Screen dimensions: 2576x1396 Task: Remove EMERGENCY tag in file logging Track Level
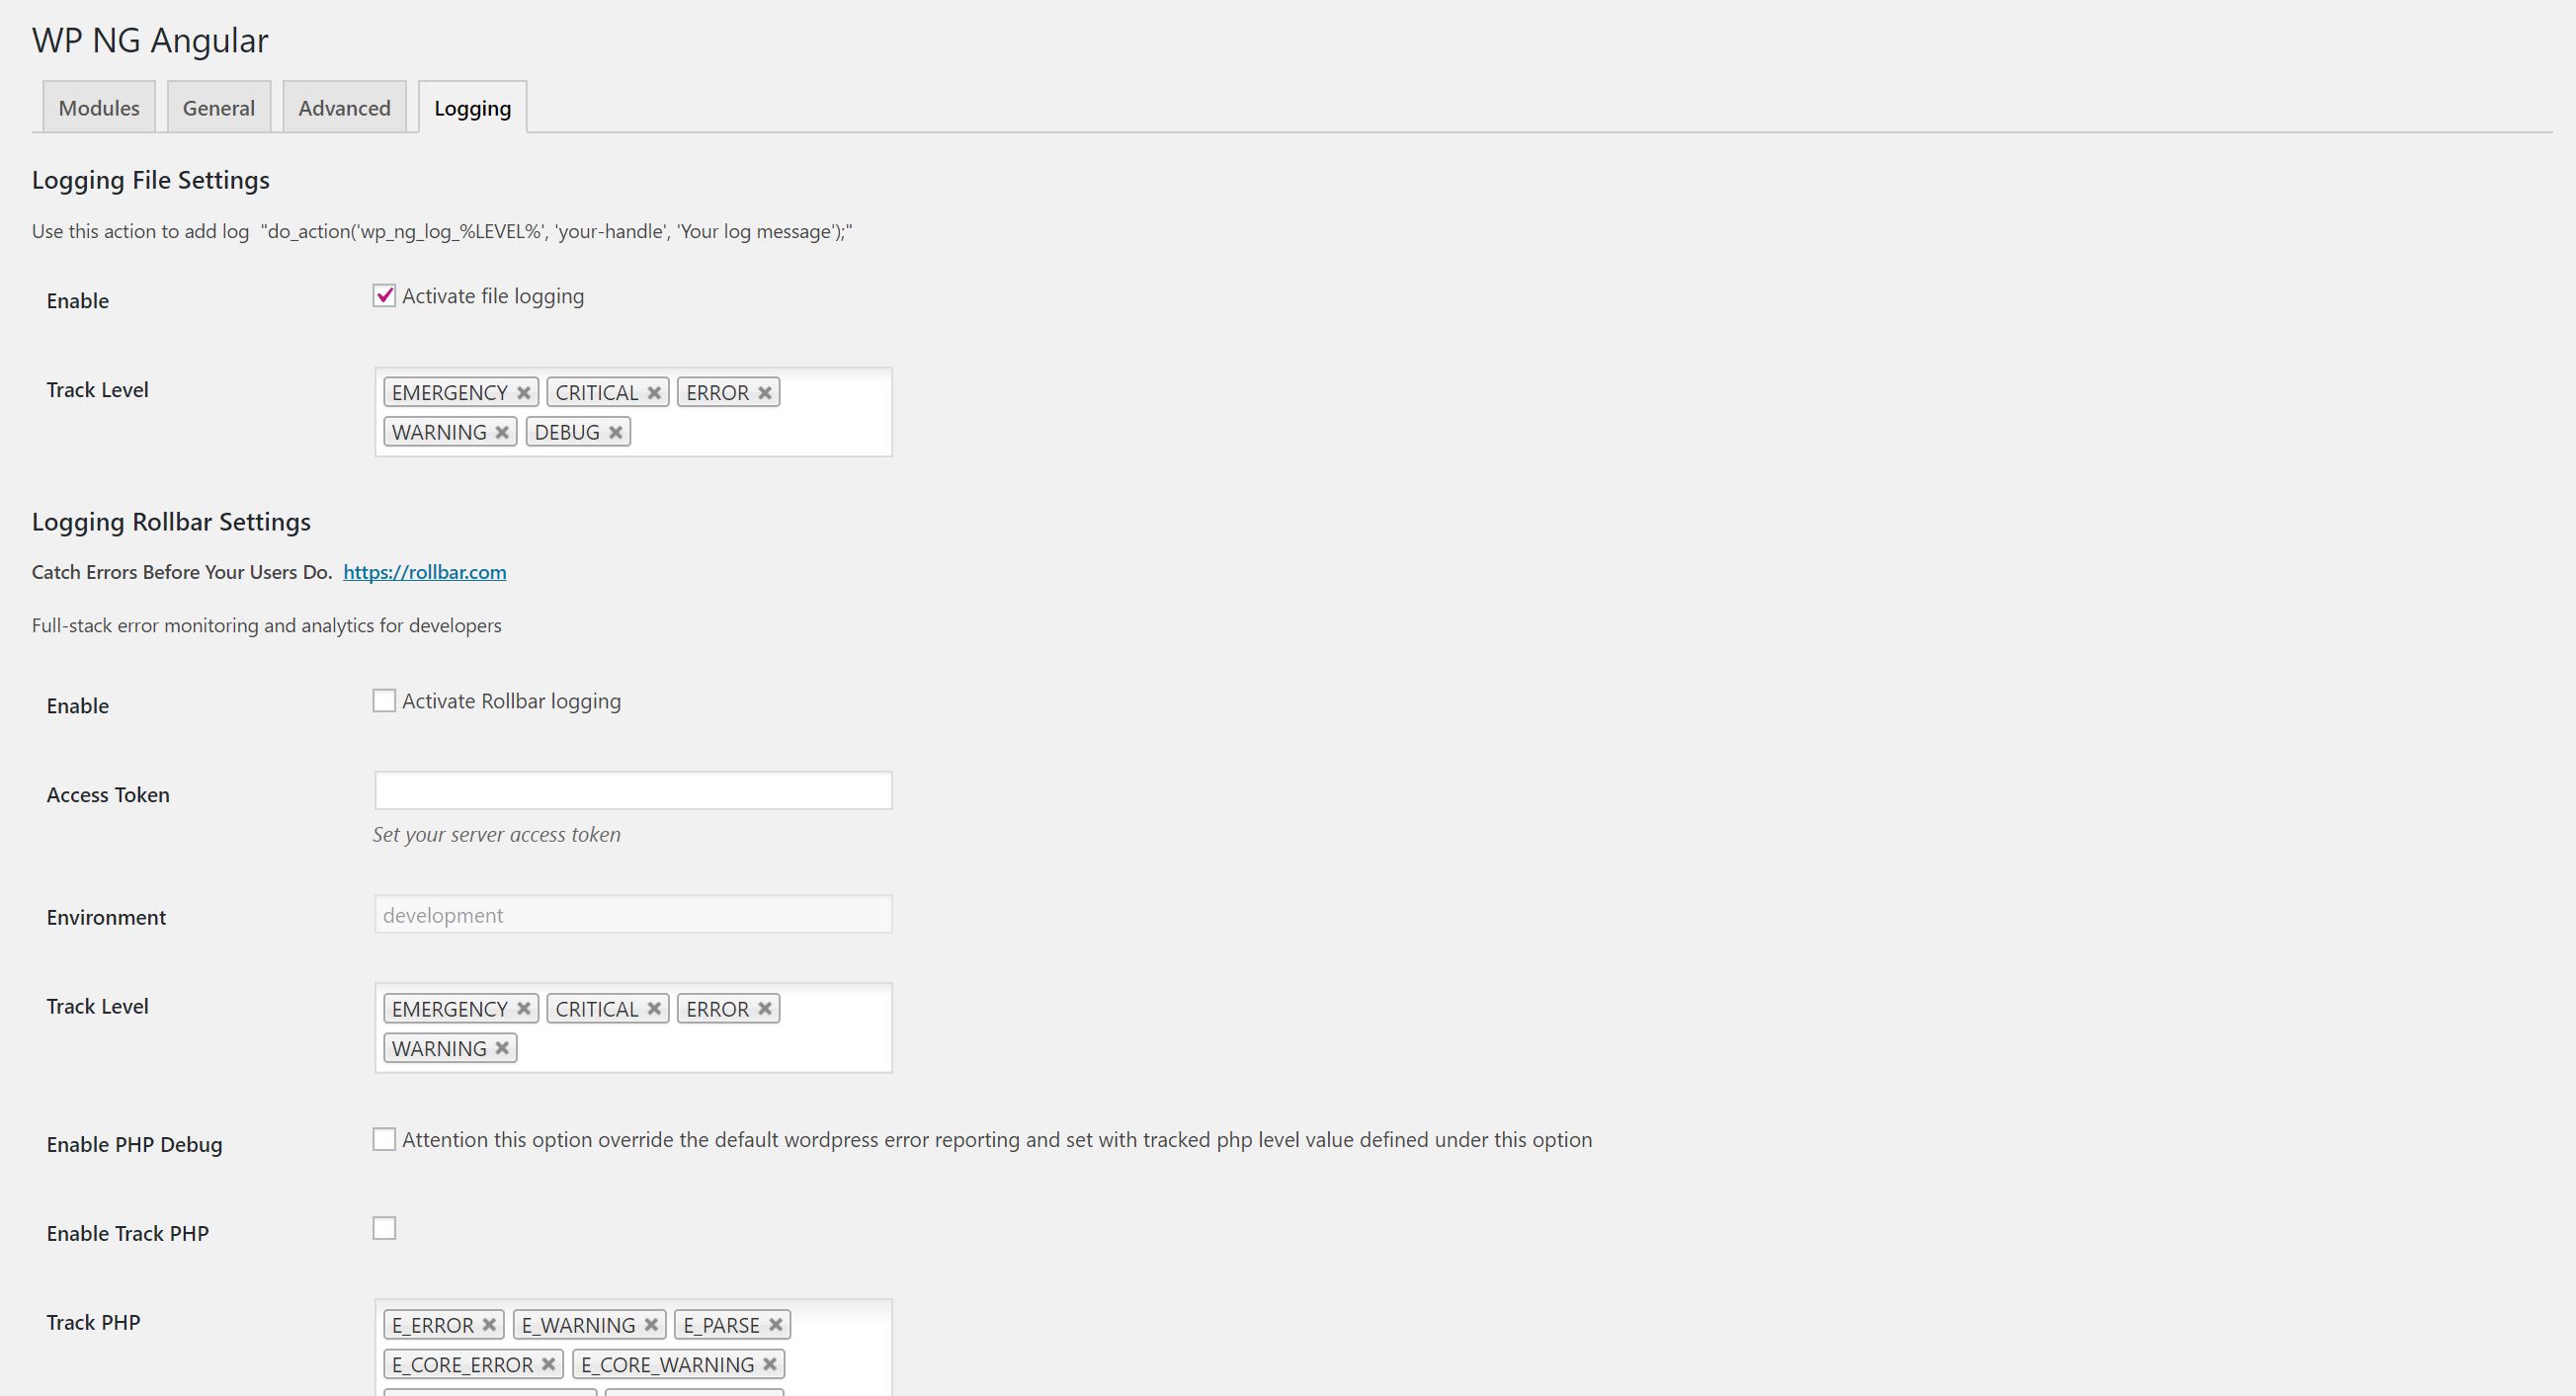pyautogui.click(x=523, y=392)
